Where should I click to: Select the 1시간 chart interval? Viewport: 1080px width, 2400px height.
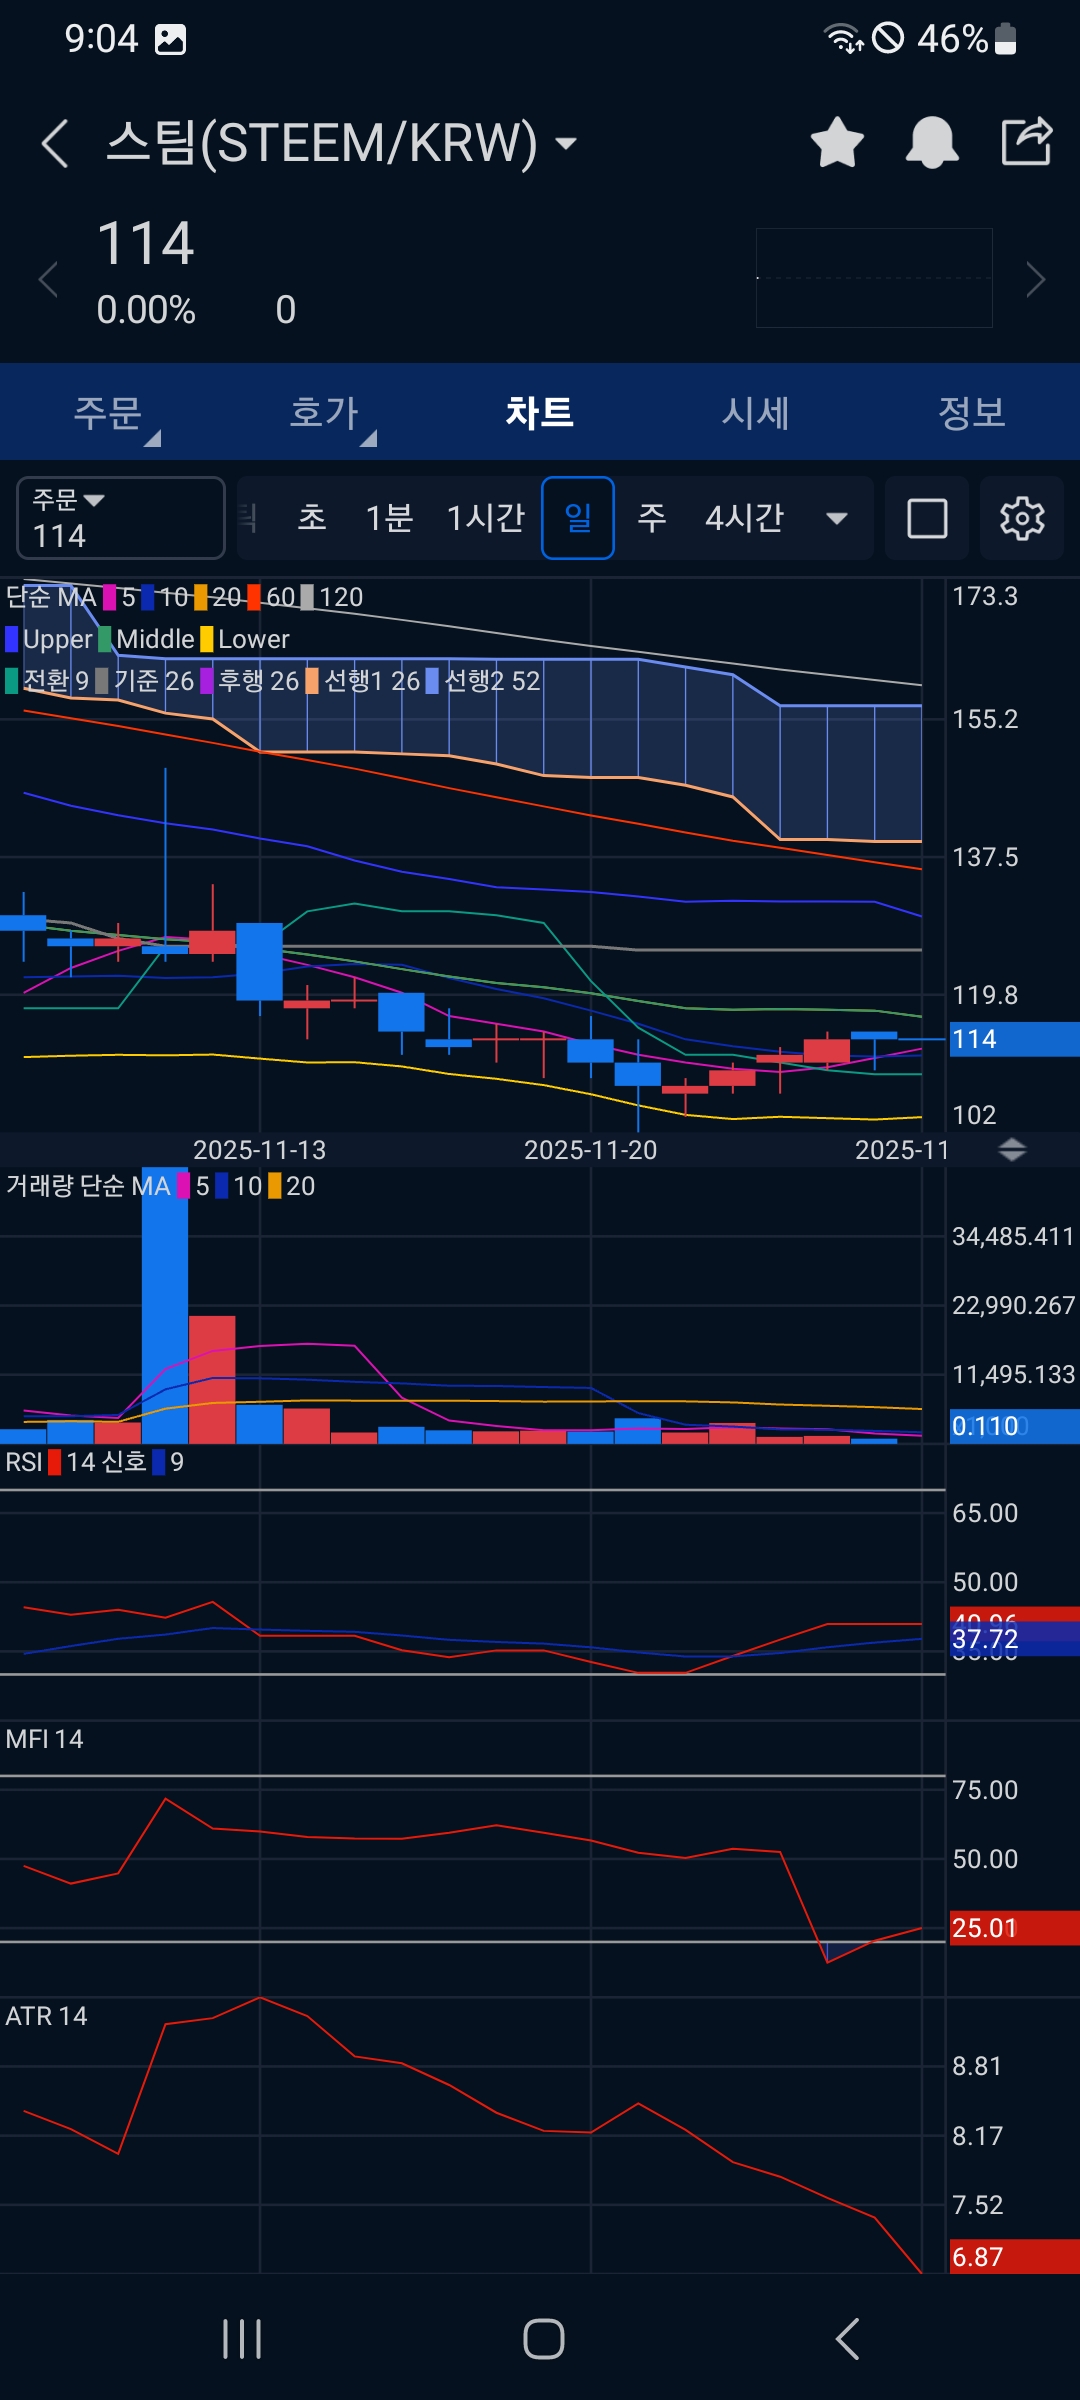[486, 518]
